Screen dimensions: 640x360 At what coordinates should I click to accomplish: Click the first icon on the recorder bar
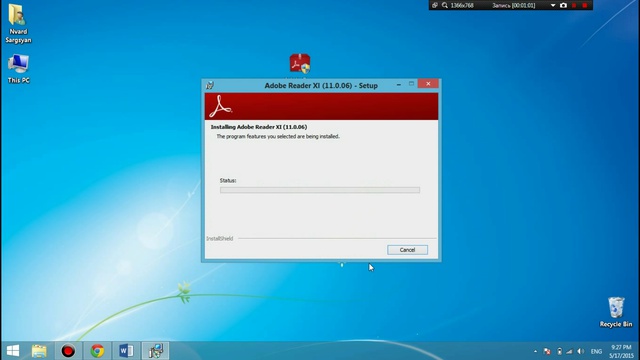point(435,5)
